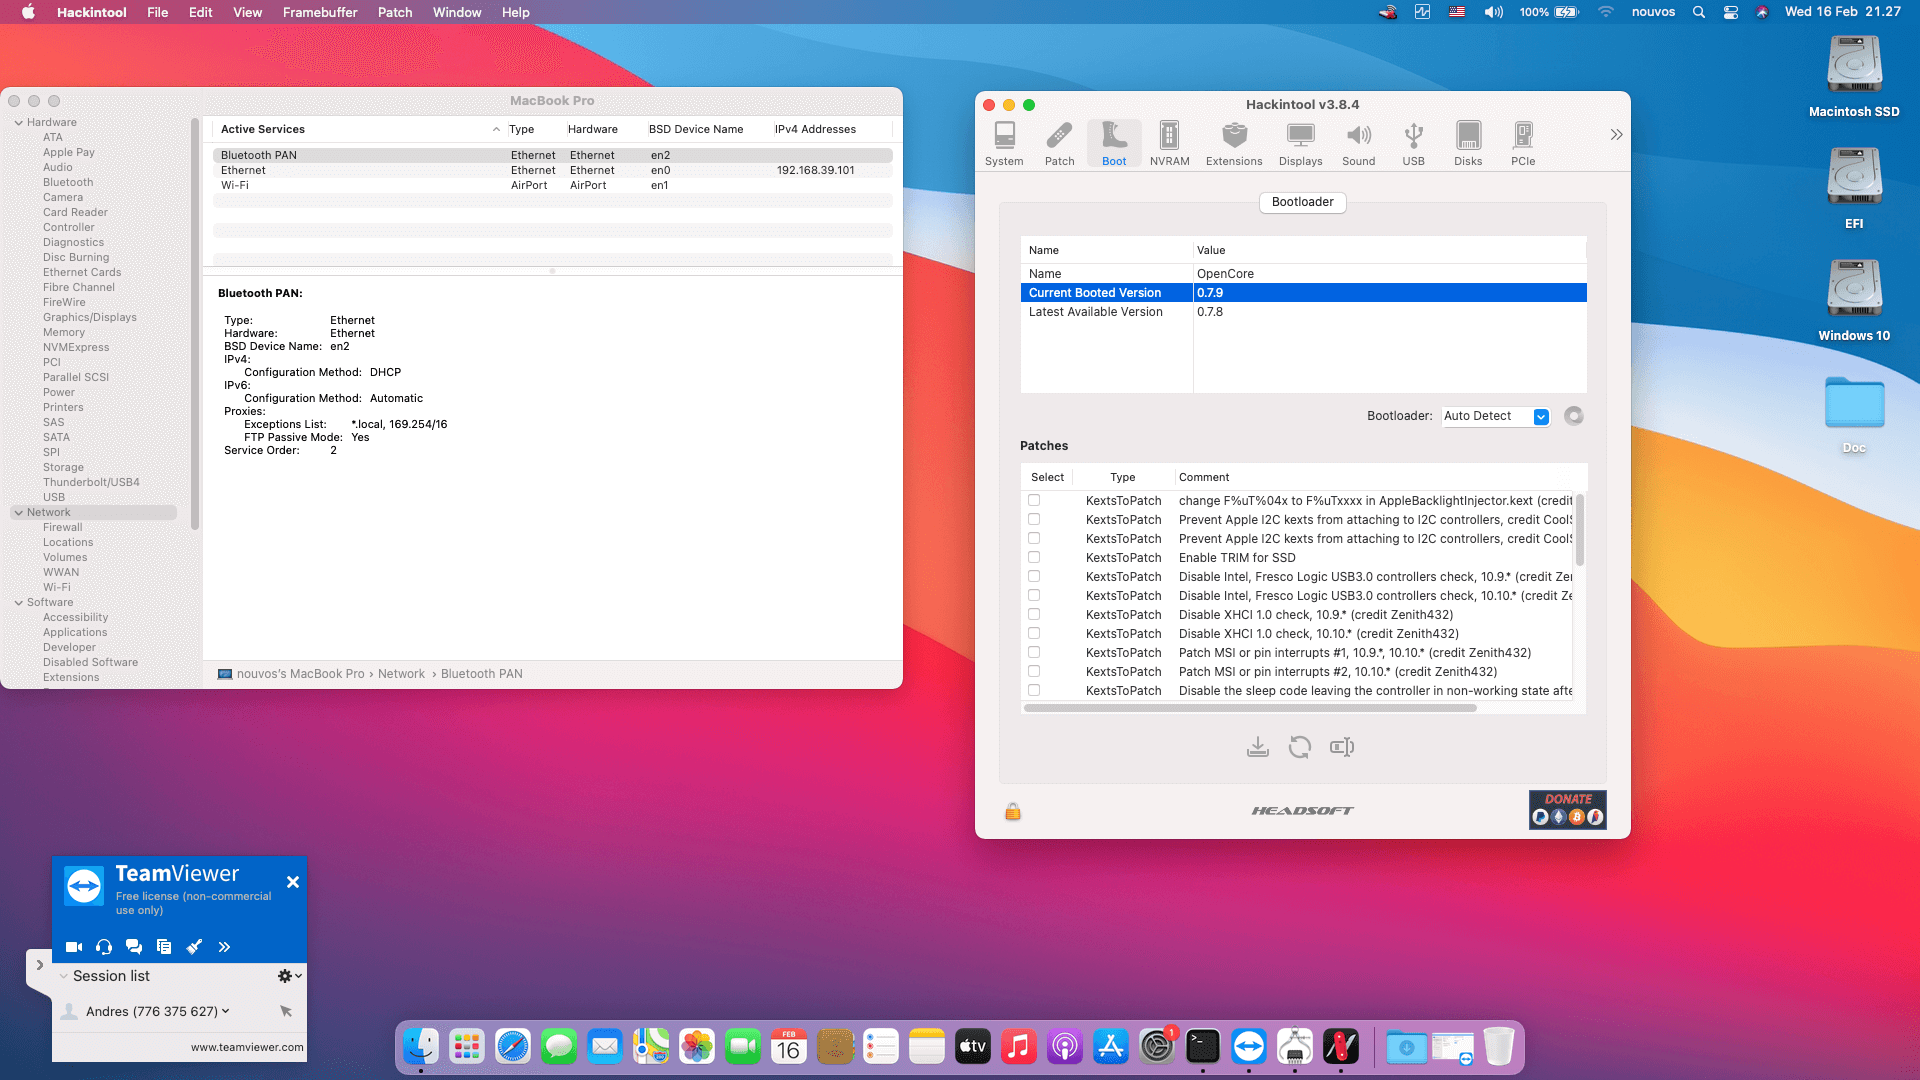Tick the AppleBacklightInjector patch checkbox

click(1034, 501)
